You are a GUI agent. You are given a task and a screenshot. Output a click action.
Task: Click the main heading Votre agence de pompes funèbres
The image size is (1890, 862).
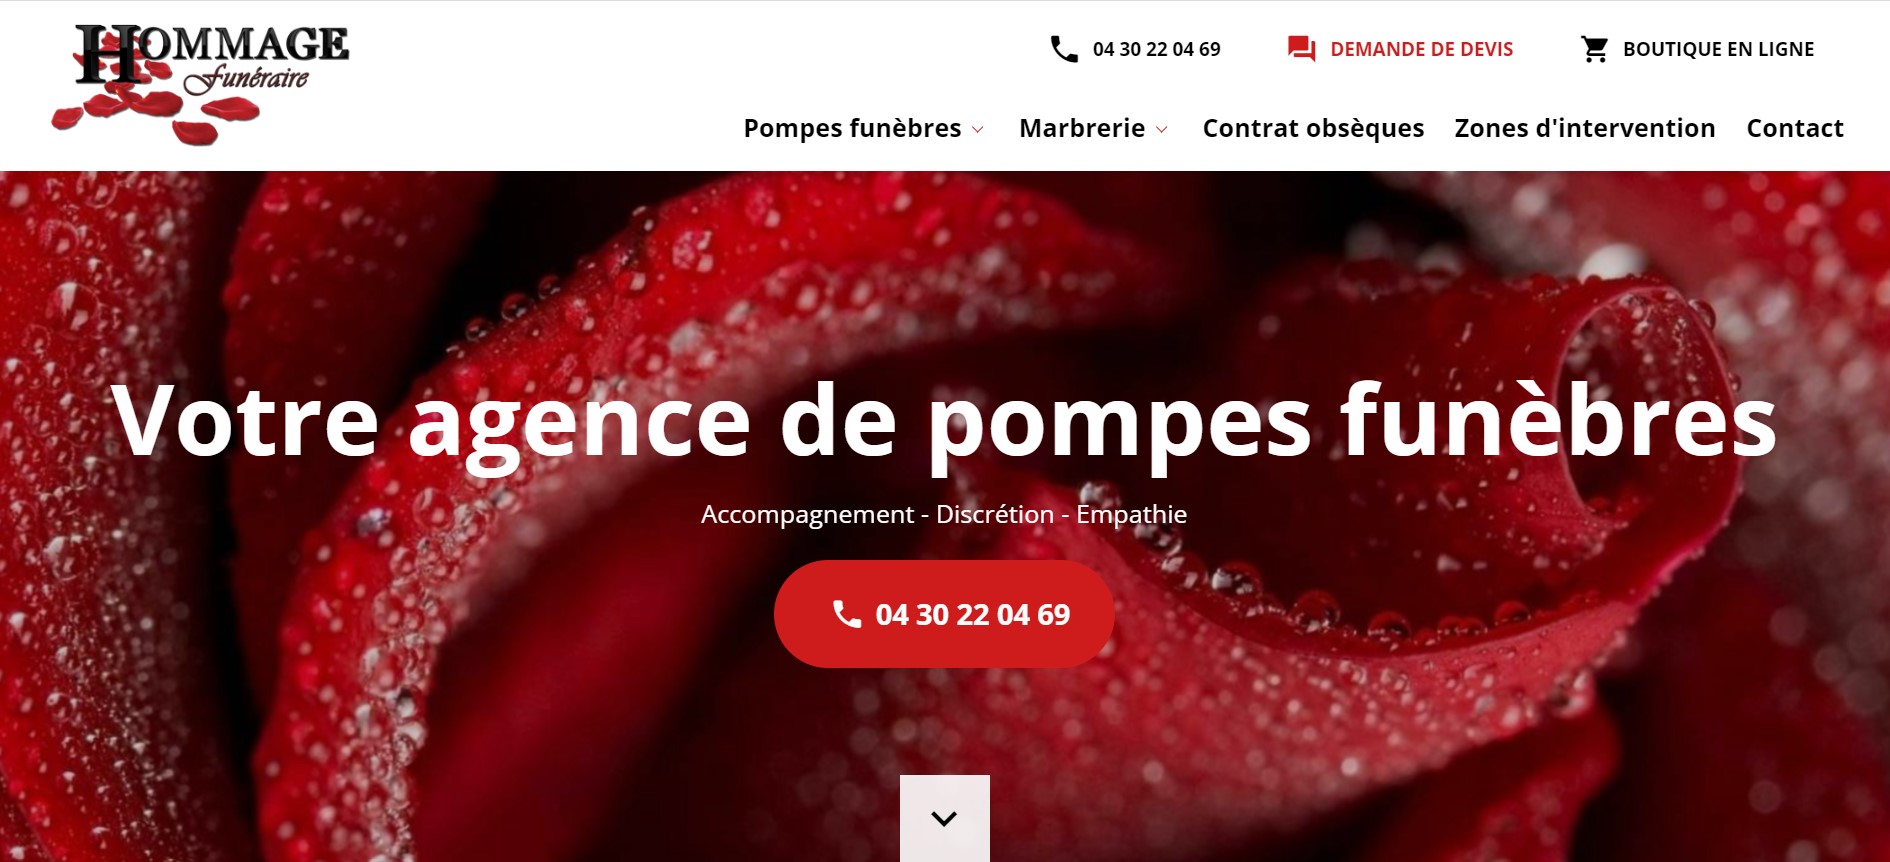click(944, 422)
